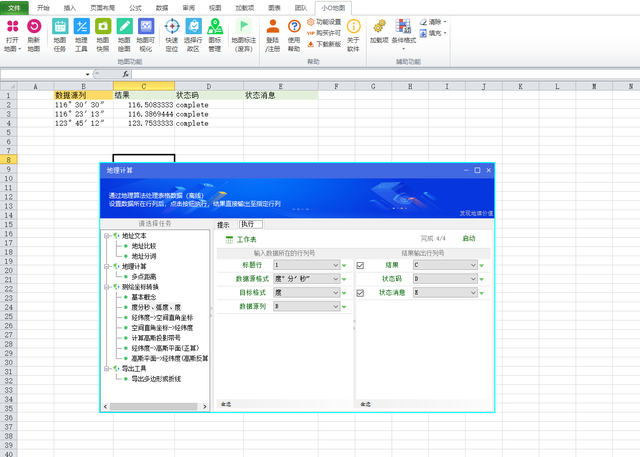Open the 目标格式 combo box
Screen dimensions: 640x457
tap(307, 293)
